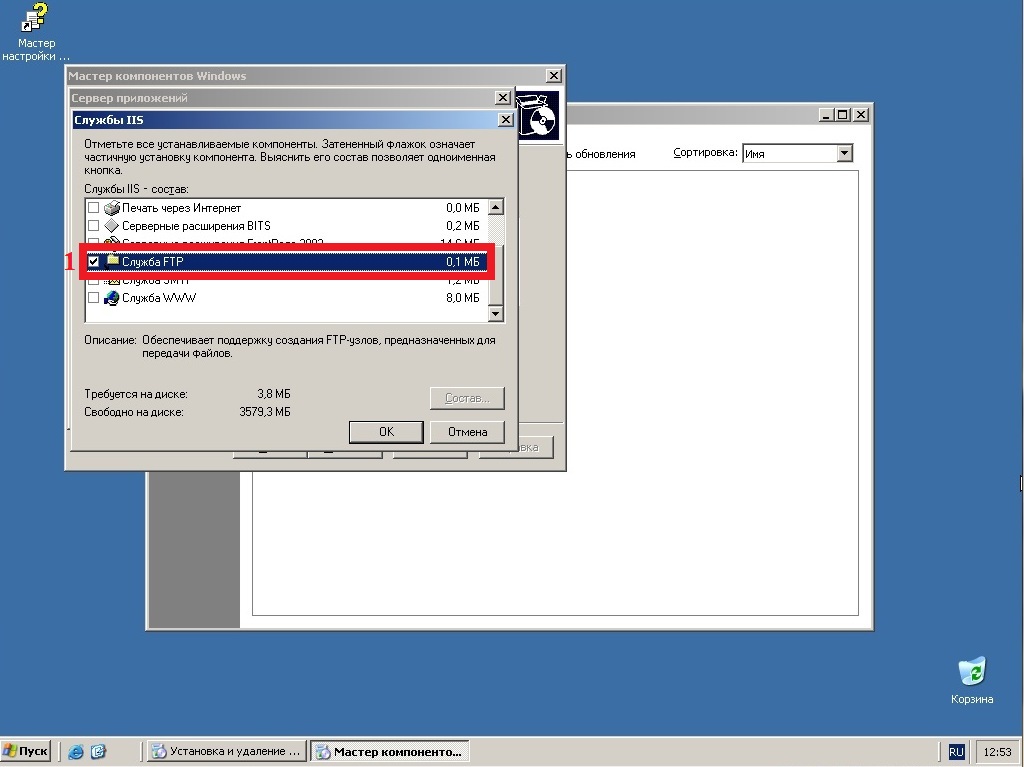The height and width of the screenshot is (767, 1024).
Task: Open the Корзина recycle bin icon
Action: tap(972, 681)
